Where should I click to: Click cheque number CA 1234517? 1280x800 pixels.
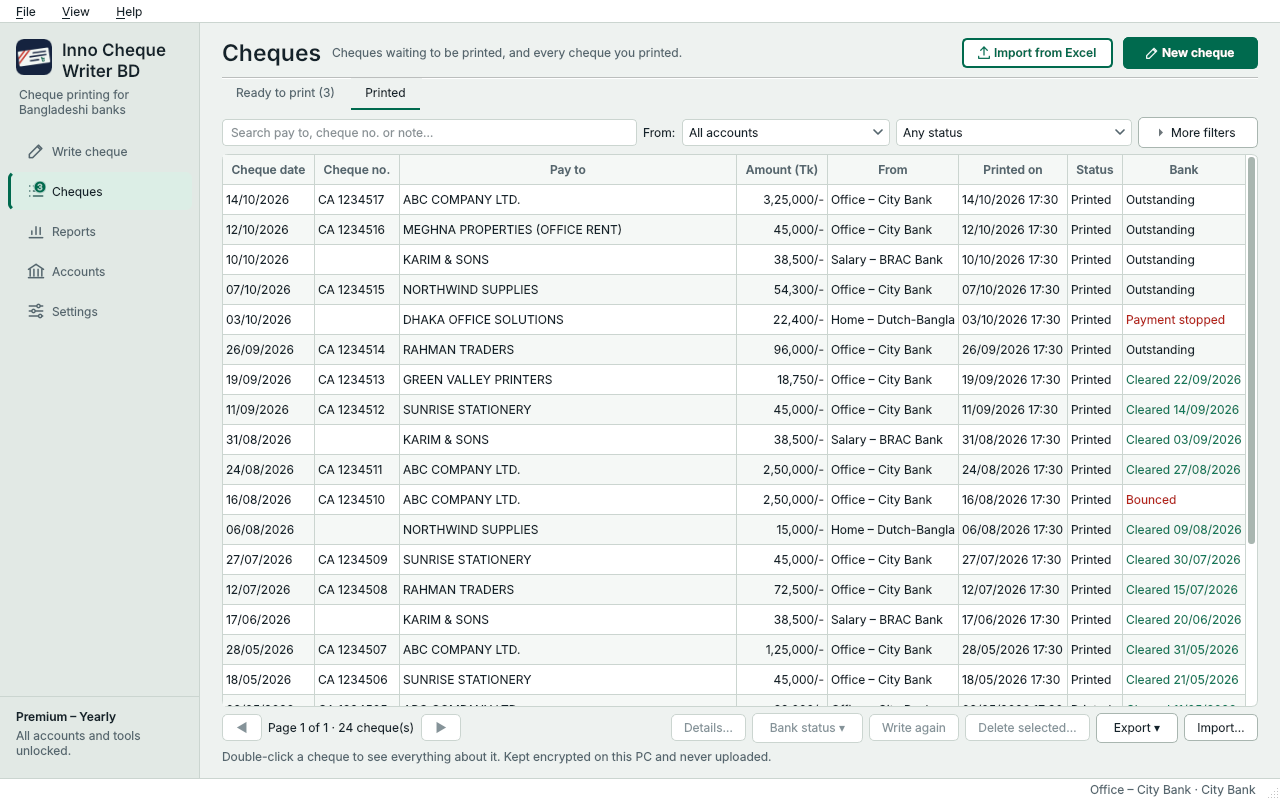(357, 200)
